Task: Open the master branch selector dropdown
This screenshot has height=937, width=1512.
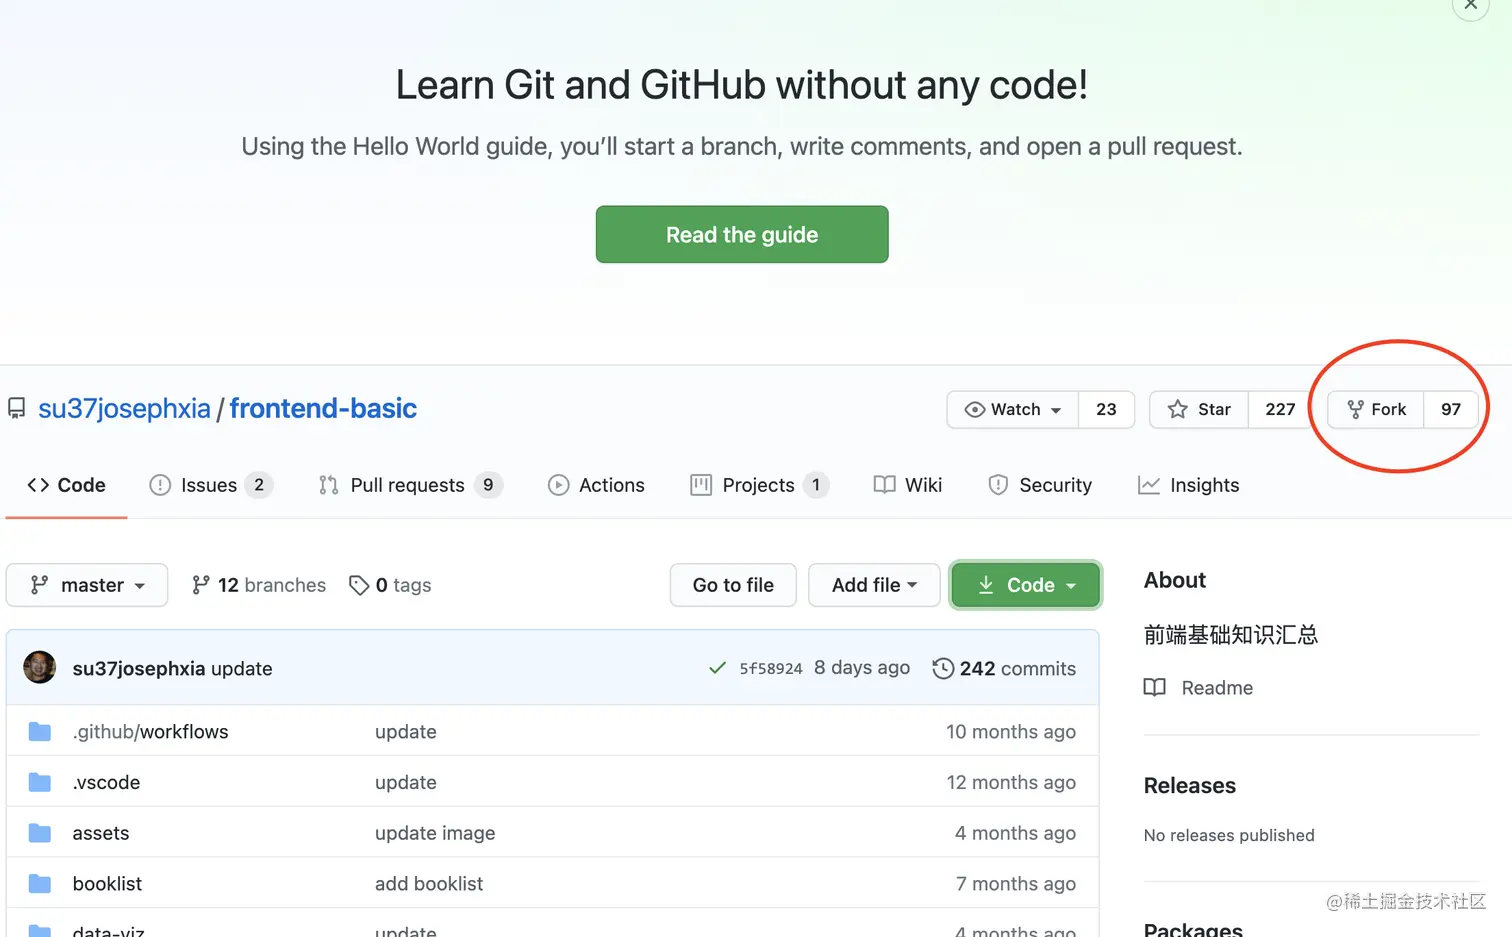Action: [87, 585]
